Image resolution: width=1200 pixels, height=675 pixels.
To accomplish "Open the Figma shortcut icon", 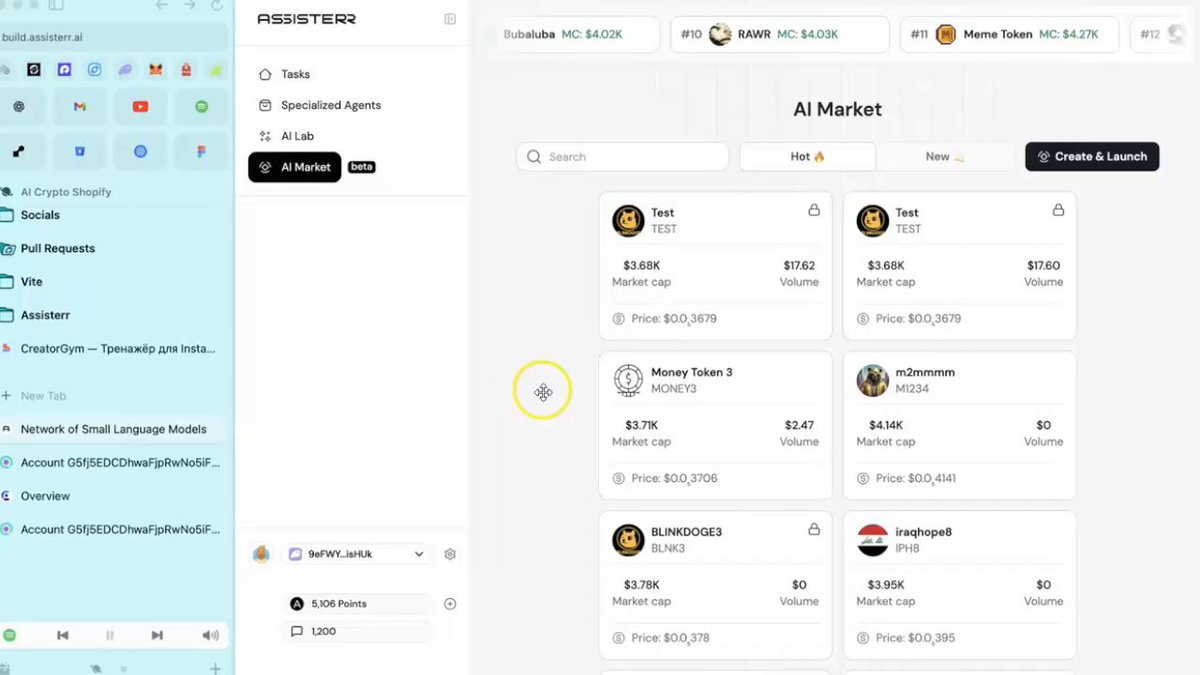I will tap(201, 152).
